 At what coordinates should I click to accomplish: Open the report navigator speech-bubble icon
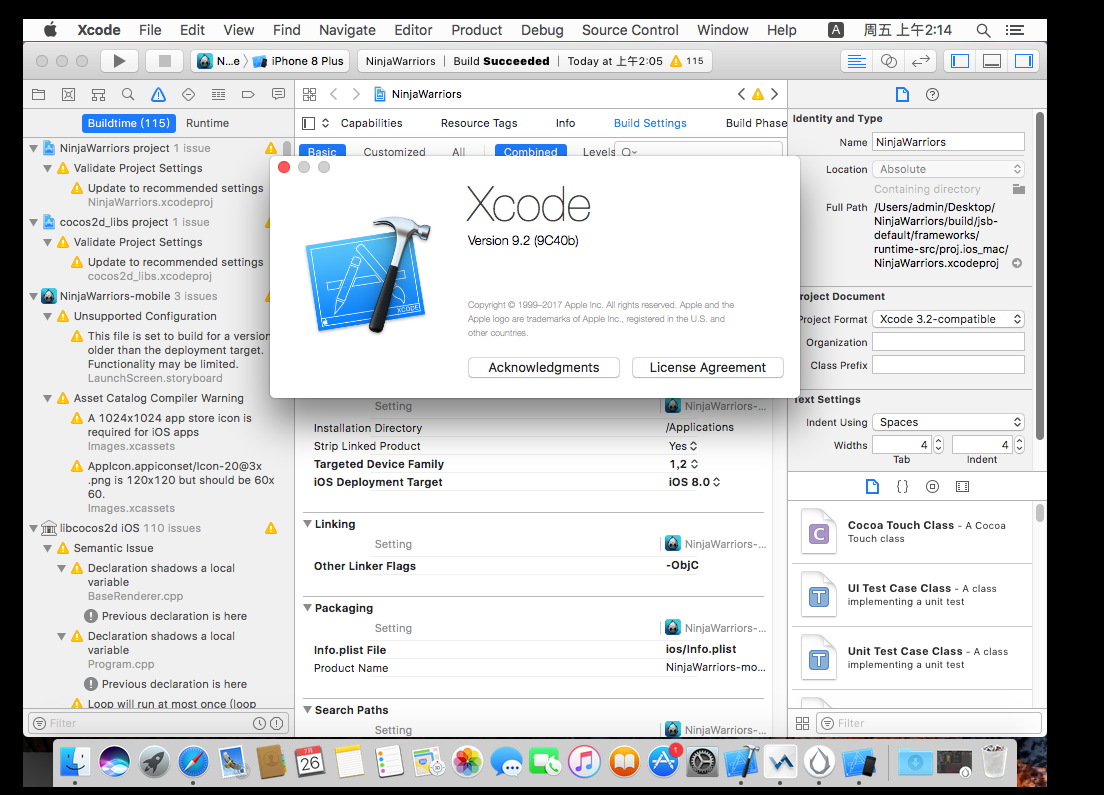[x=278, y=94]
